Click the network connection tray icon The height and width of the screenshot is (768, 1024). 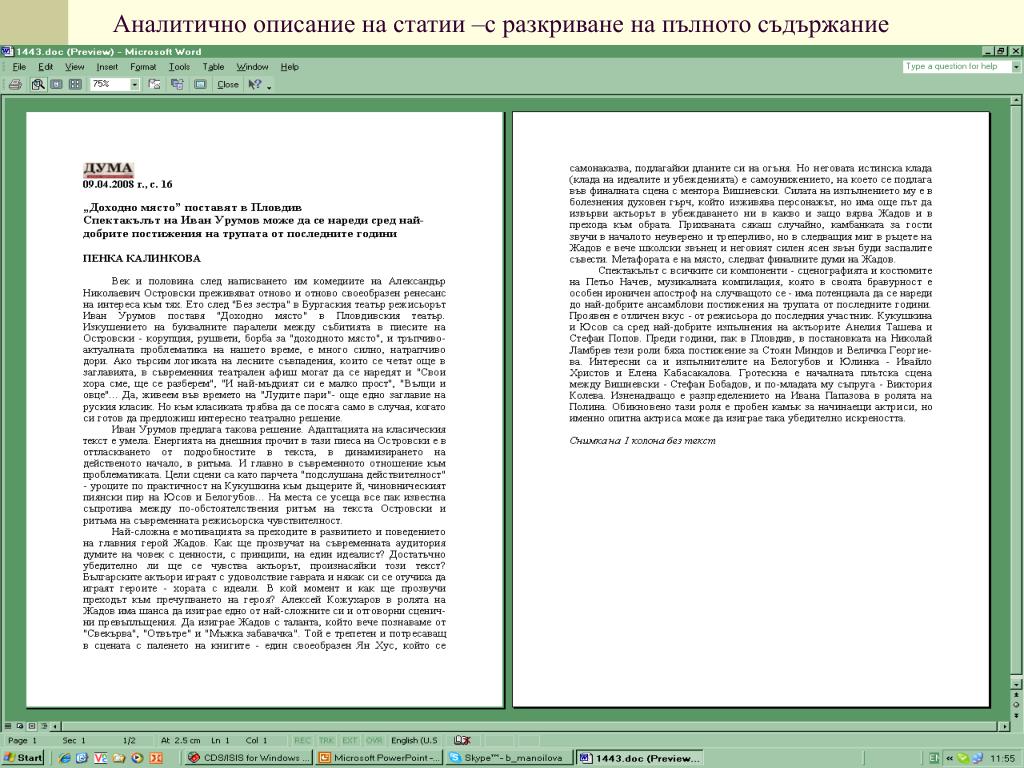tap(977, 758)
